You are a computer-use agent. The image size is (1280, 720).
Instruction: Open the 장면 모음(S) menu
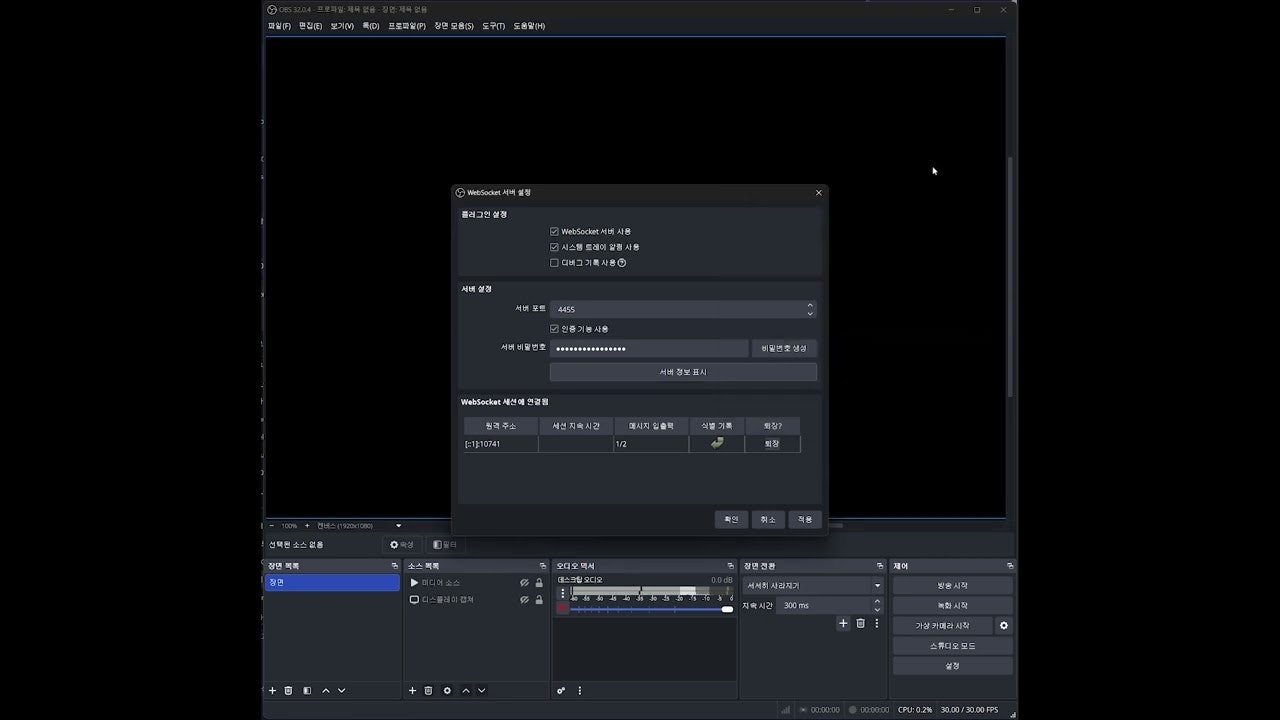pyautogui.click(x=454, y=26)
